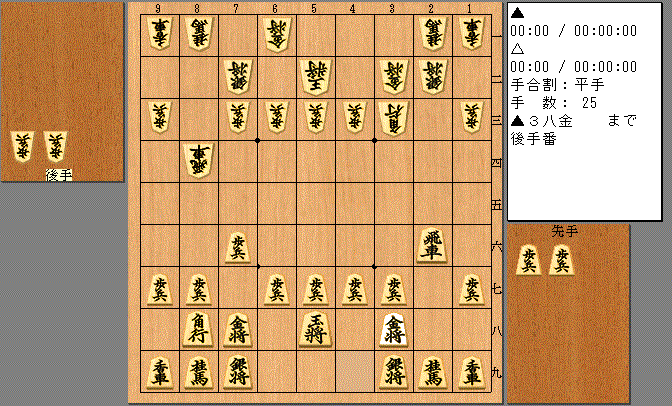Select Gote's knight on square 2一

click(x=432, y=34)
